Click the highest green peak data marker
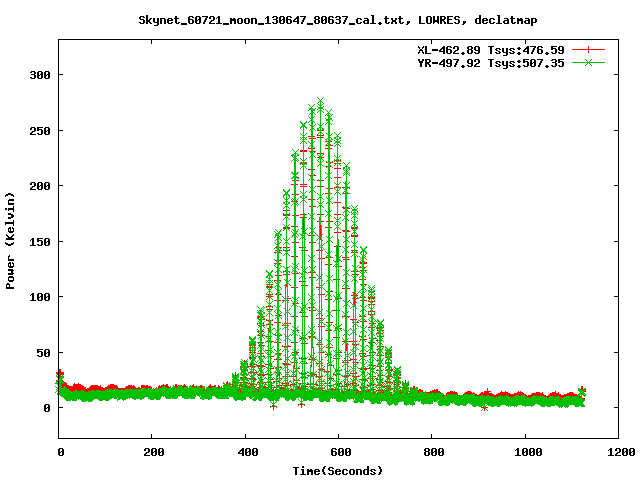640x480 pixels. 320,101
